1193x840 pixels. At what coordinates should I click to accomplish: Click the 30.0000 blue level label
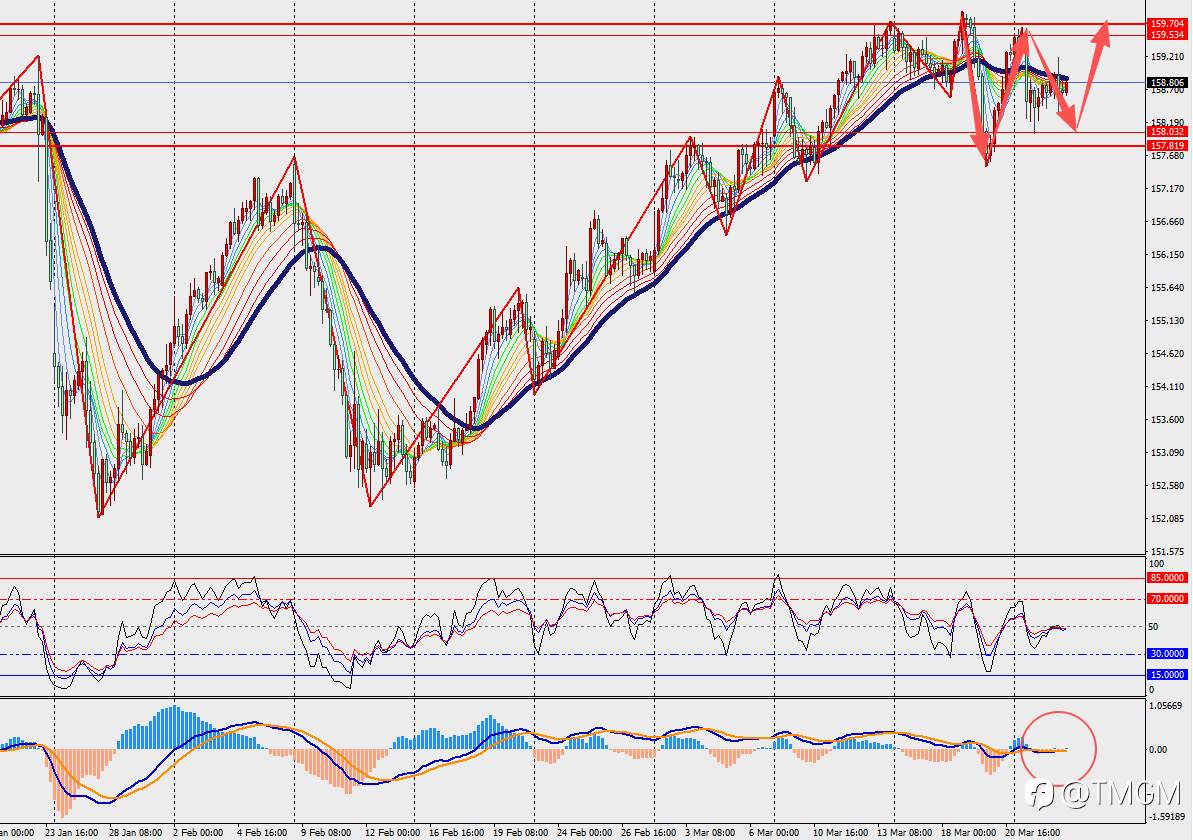coord(1167,654)
